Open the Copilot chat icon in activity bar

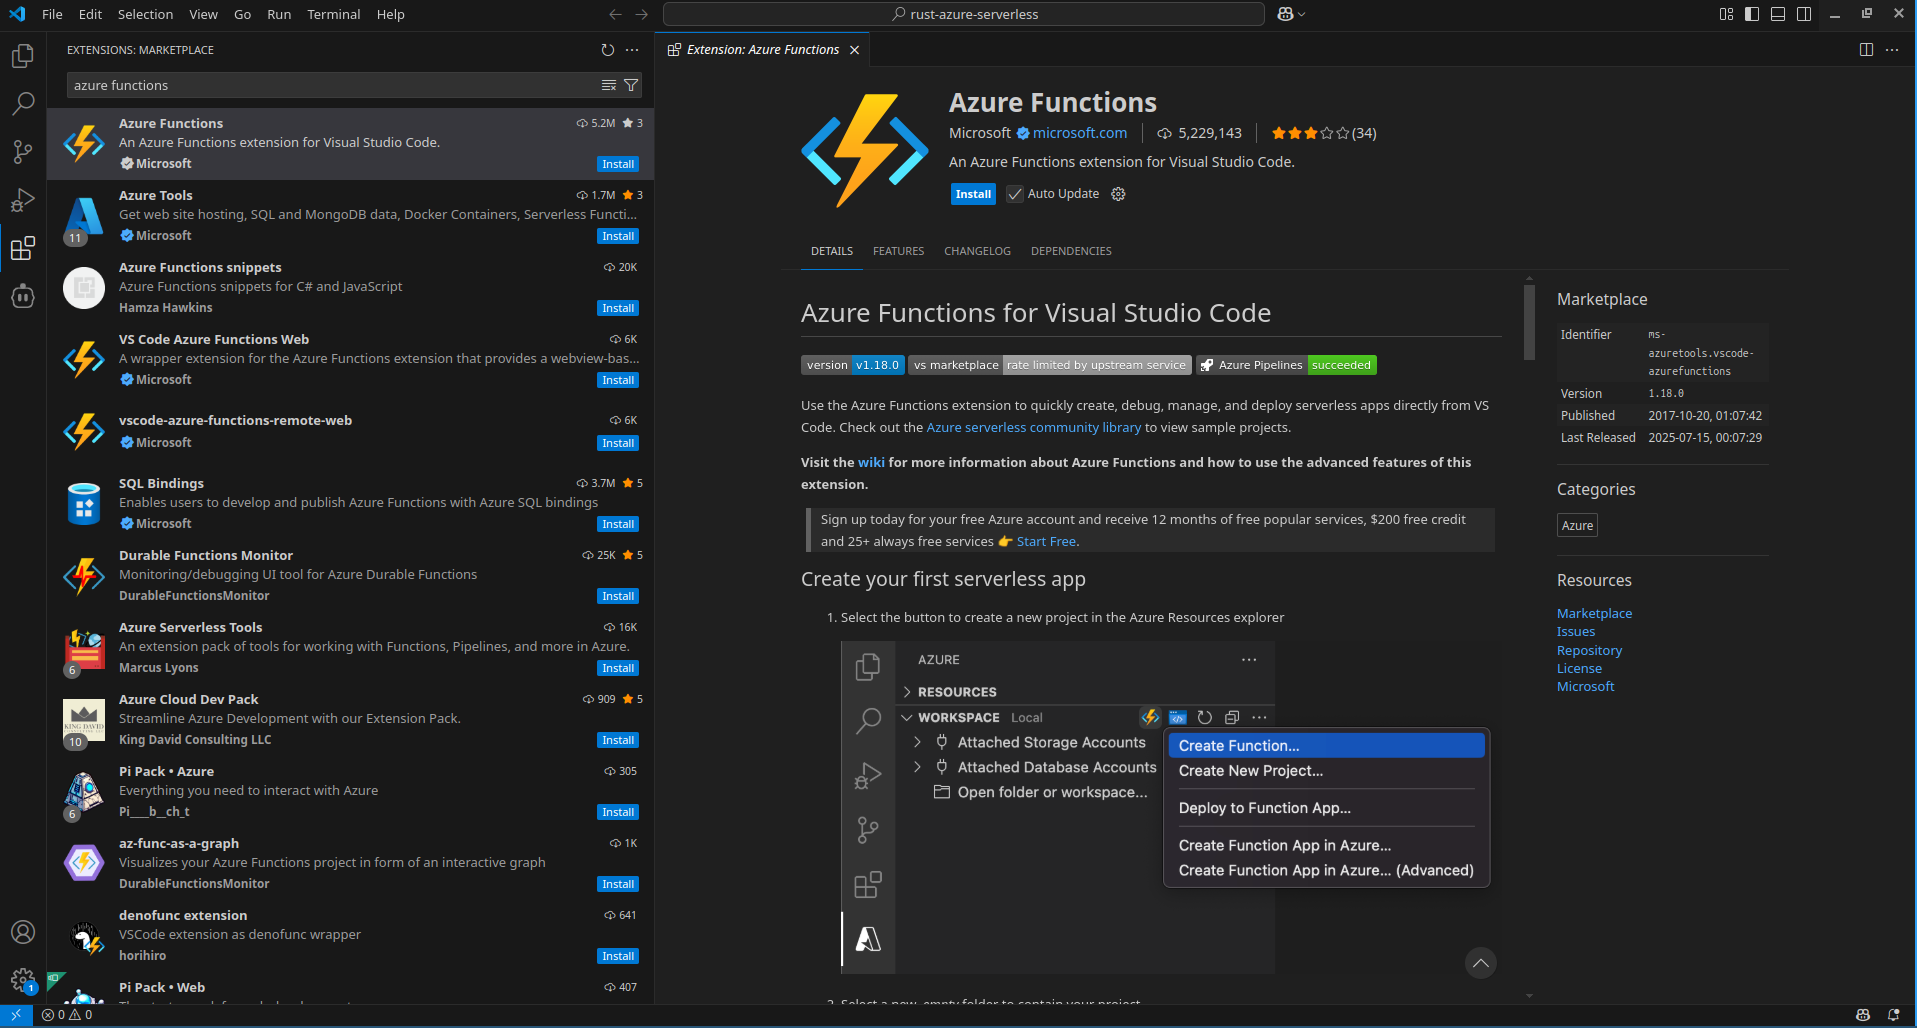(23, 296)
